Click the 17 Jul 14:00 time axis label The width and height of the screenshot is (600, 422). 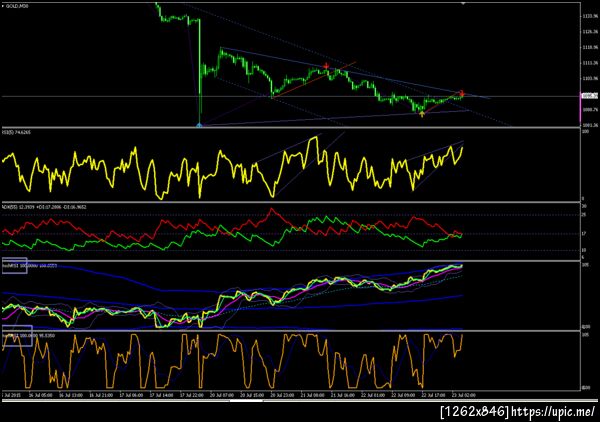click(x=159, y=395)
